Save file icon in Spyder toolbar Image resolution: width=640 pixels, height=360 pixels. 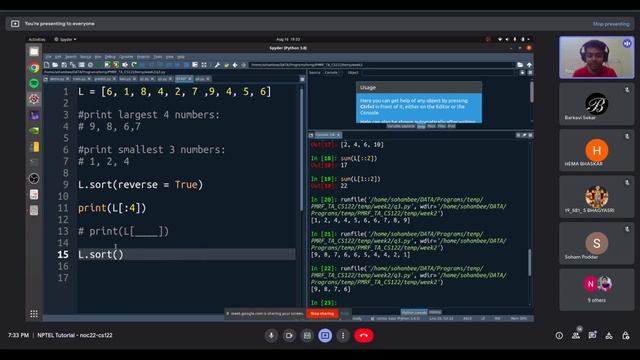click(64, 65)
